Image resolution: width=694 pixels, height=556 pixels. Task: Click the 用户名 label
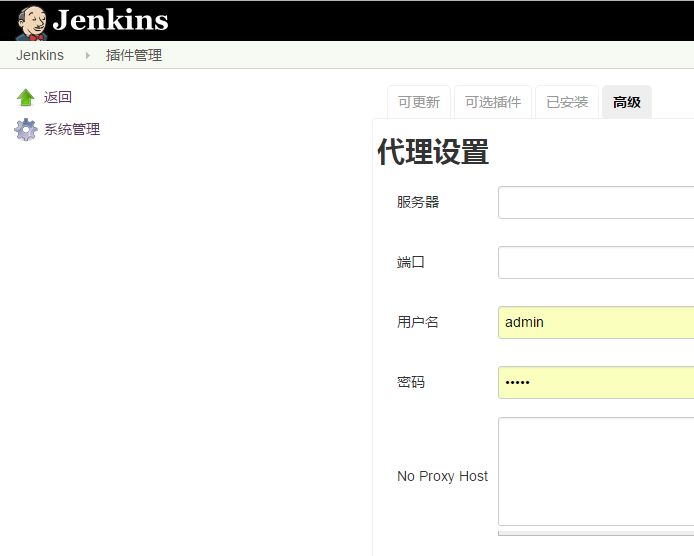click(x=418, y=322)
